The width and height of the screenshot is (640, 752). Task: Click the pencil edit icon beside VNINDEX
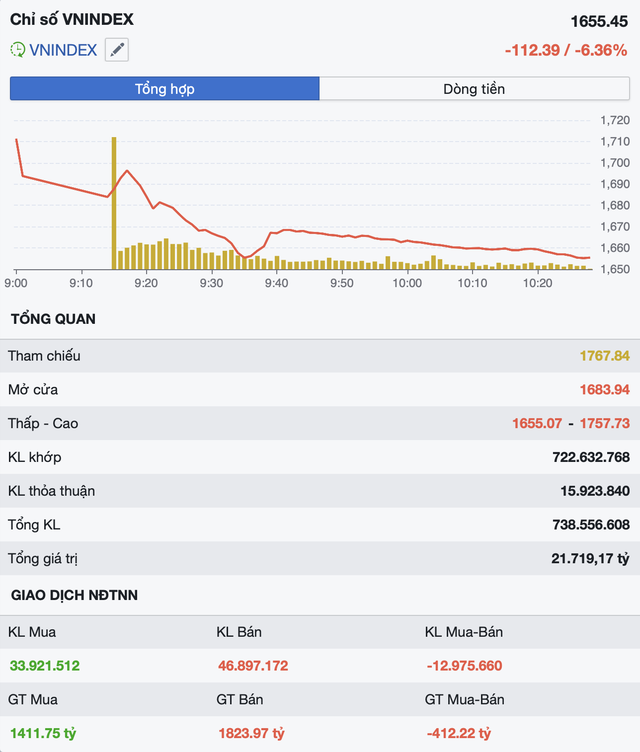point(117,49)
